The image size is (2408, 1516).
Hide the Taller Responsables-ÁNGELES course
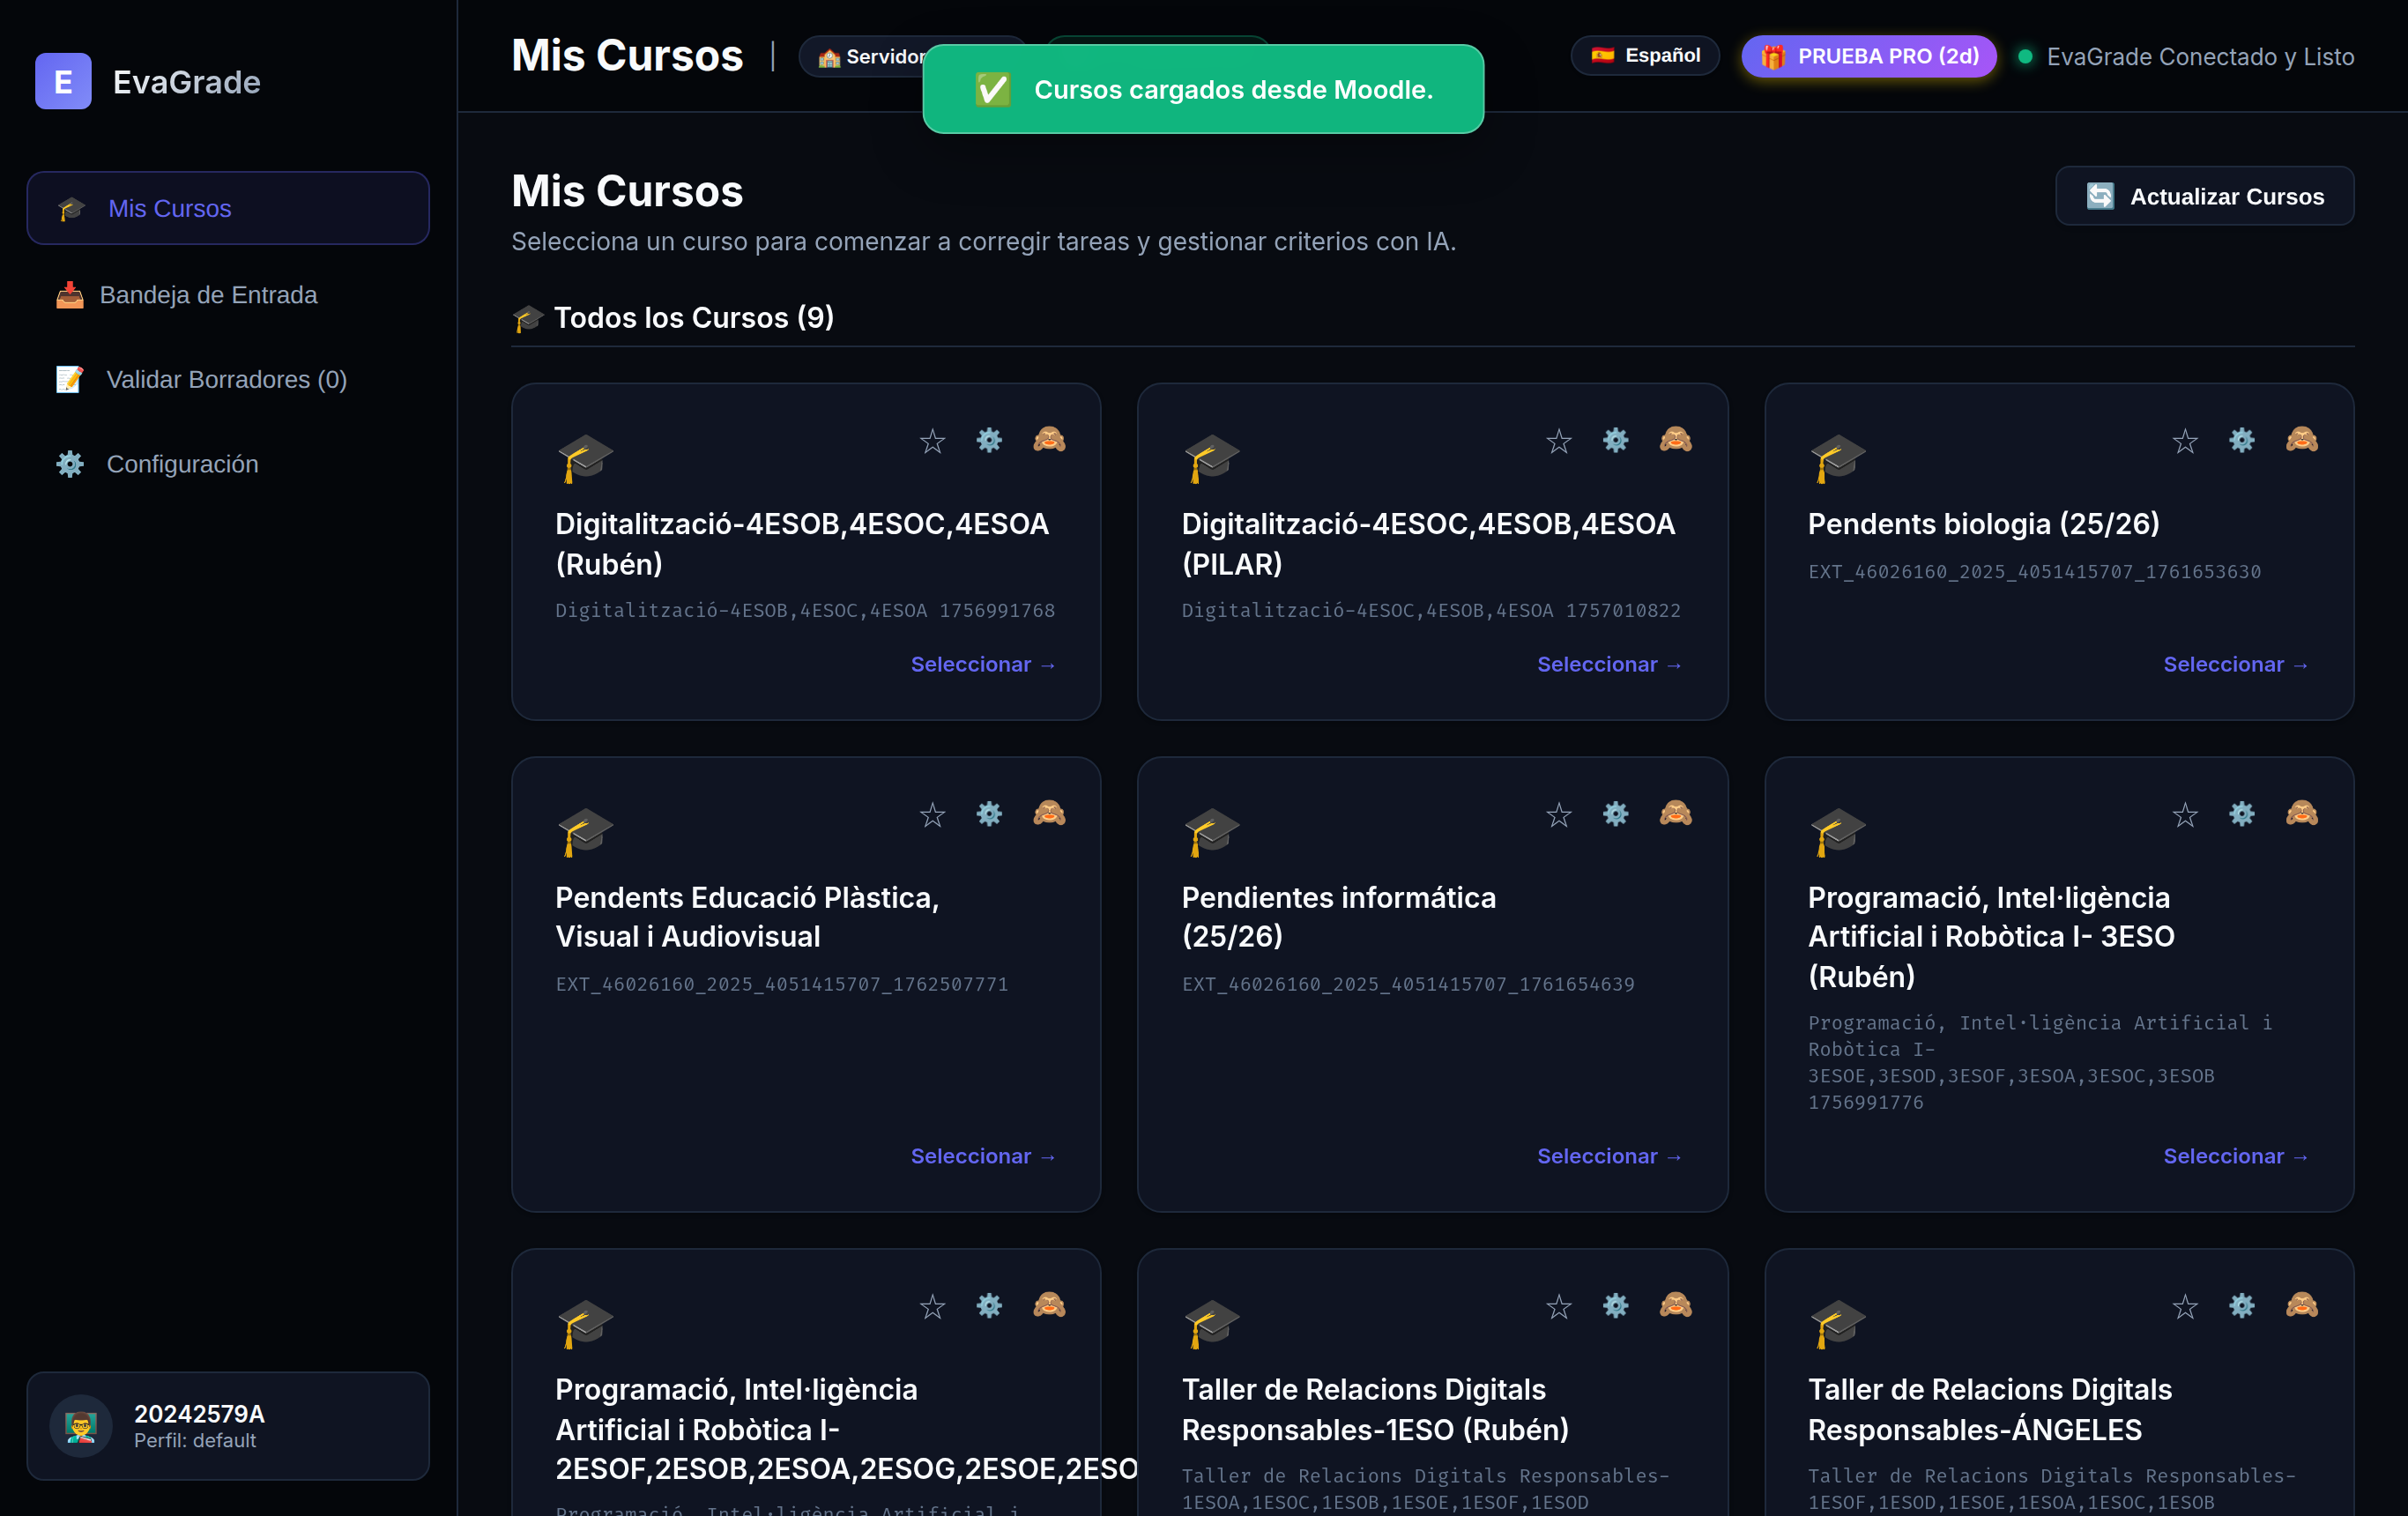click(x=2301, y=1306)
